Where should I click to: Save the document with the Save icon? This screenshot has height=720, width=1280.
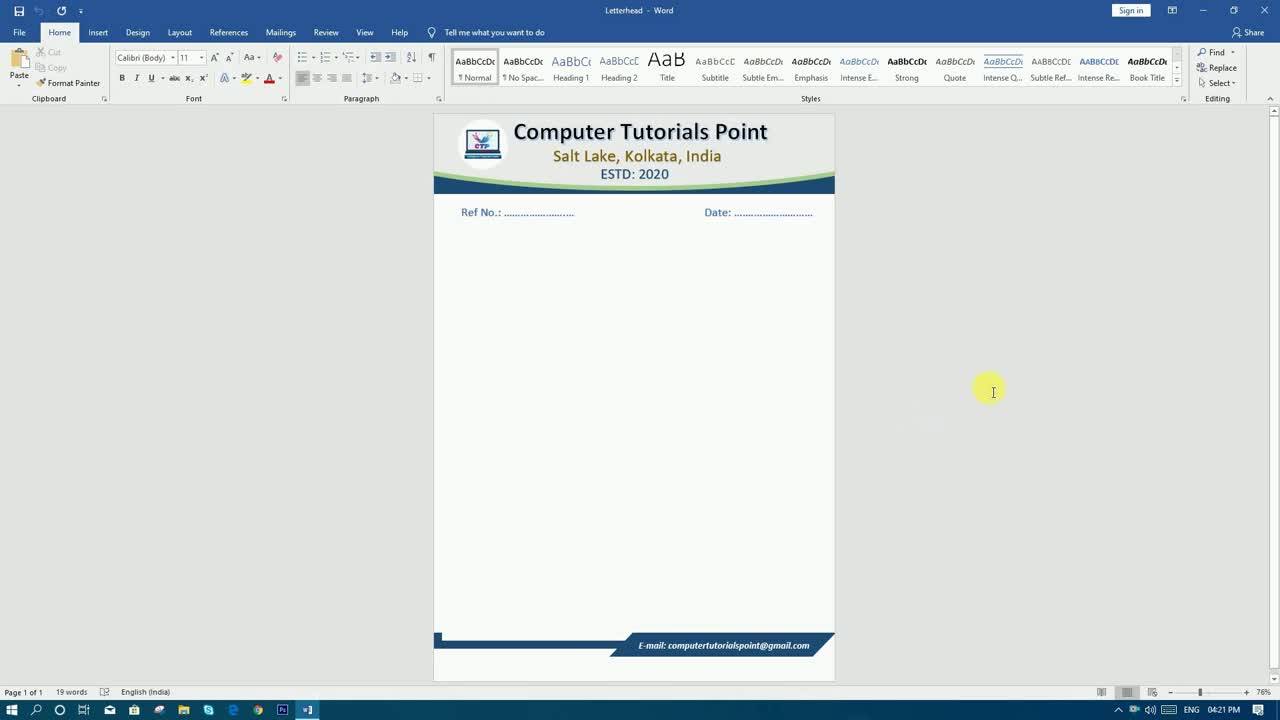[x=18, y=11]
